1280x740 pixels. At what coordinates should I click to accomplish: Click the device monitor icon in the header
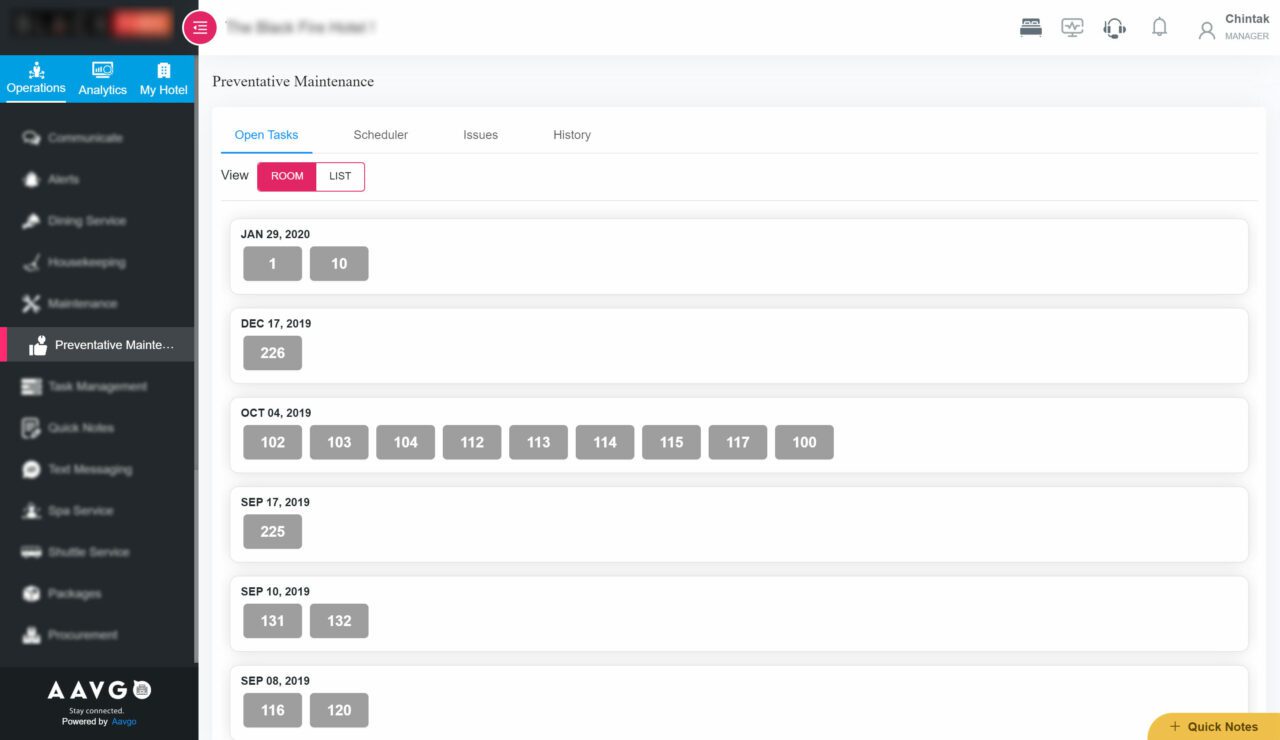[x=1072, y=27]
